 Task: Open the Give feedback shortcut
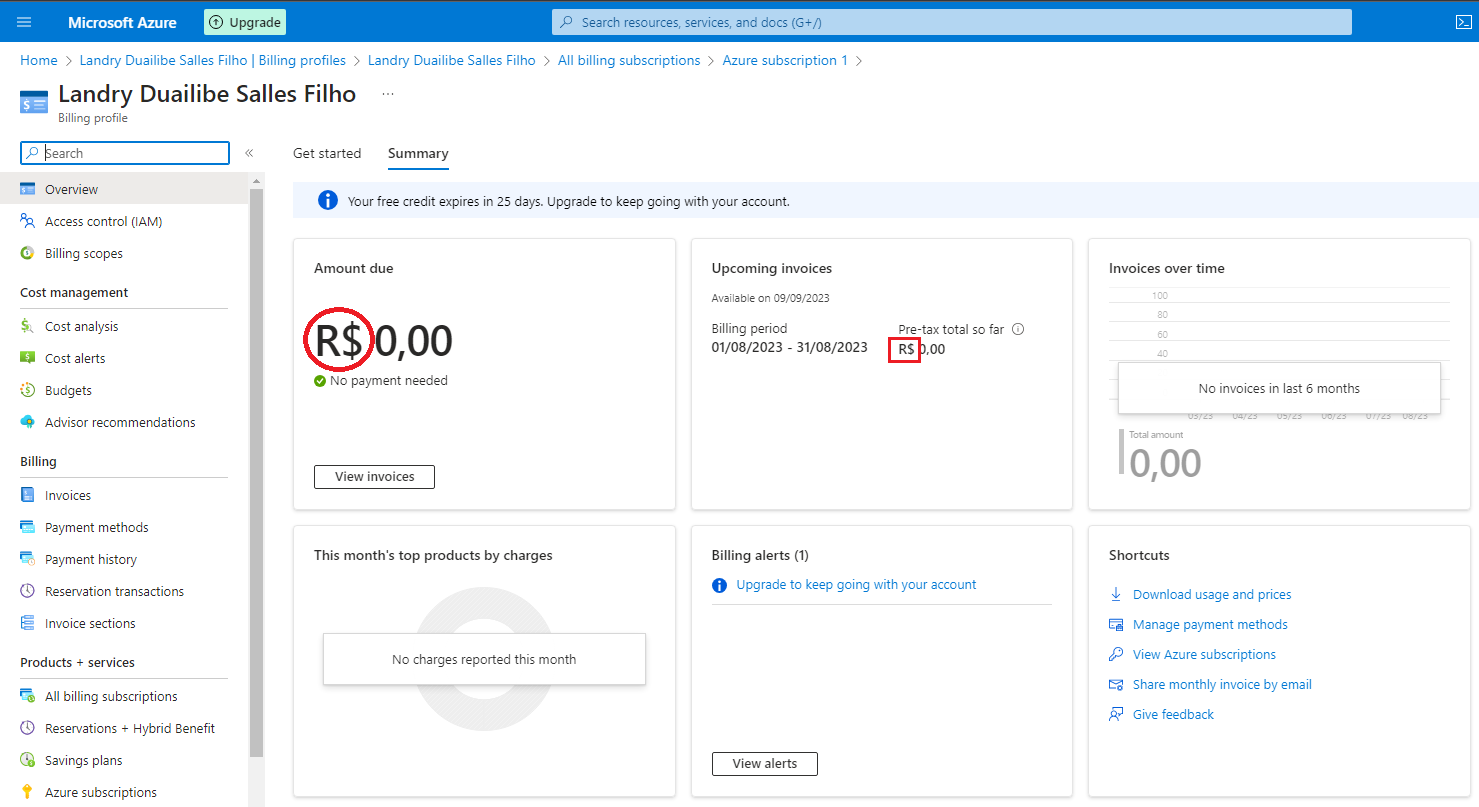pos(1173,714)
